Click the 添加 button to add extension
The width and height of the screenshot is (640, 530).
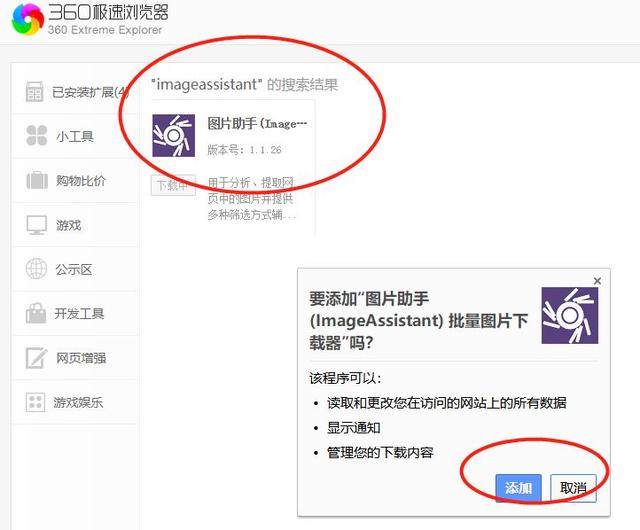pyautogui.click(x=518, y=488)
